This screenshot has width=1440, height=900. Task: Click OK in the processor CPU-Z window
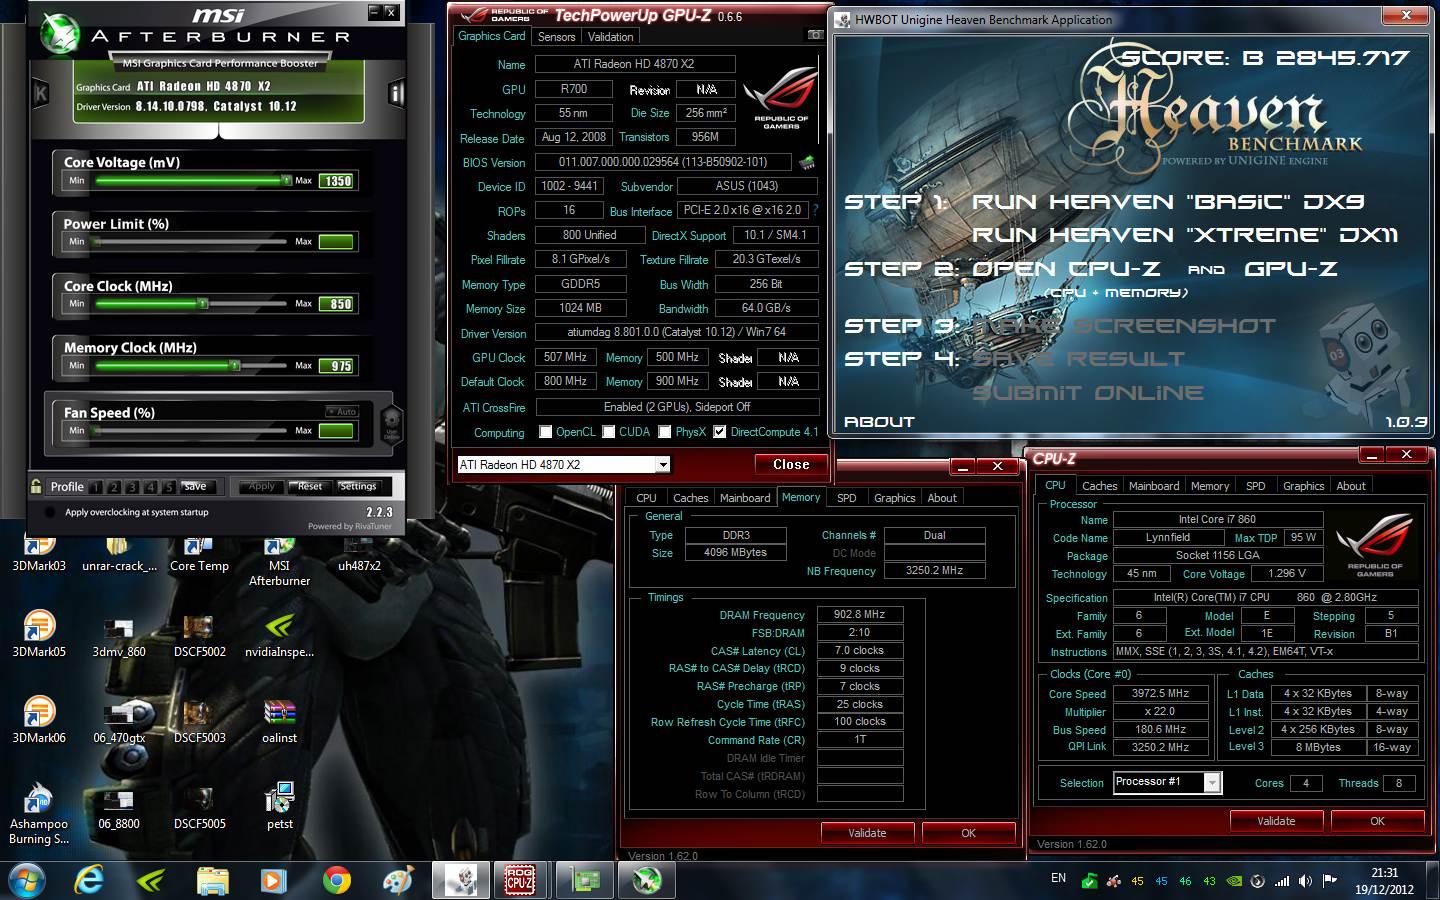click(x=1377, y=821)
